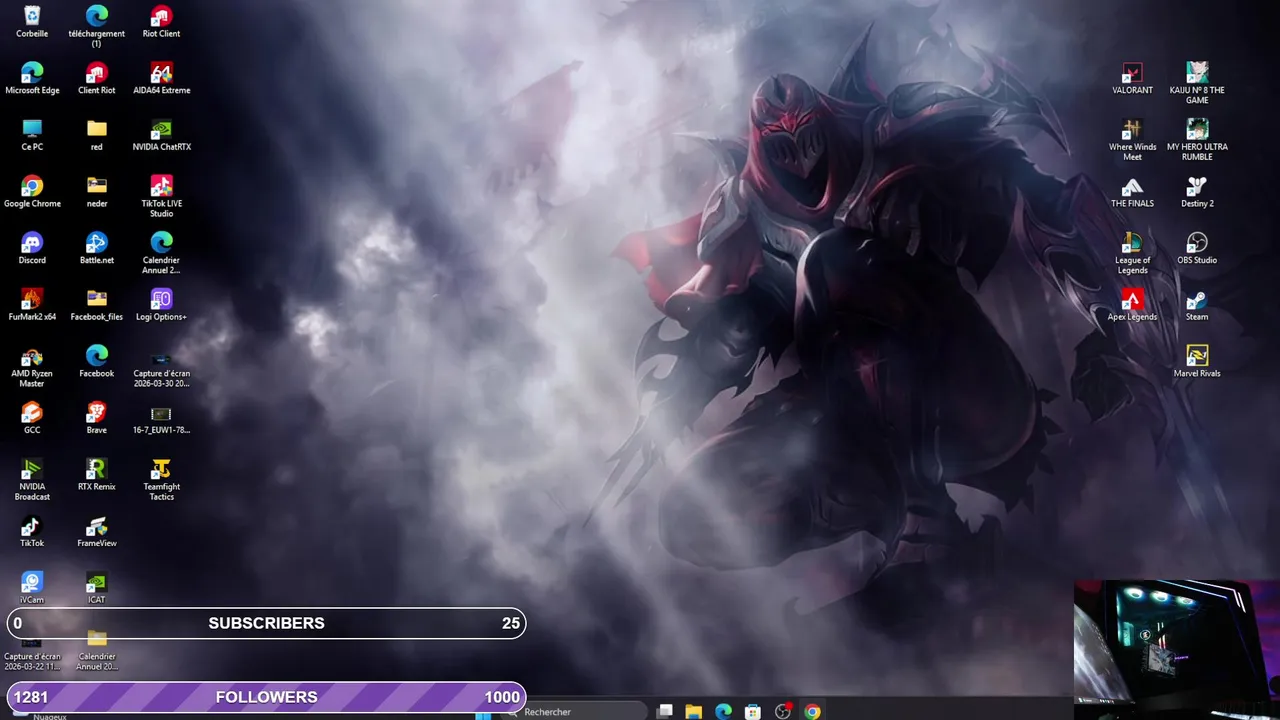The width and height of the screenshot is (1280, 720).
Task: Launch the Logi Options+ desktop icon
Action: pyautogui.click(x=161, y=299)
